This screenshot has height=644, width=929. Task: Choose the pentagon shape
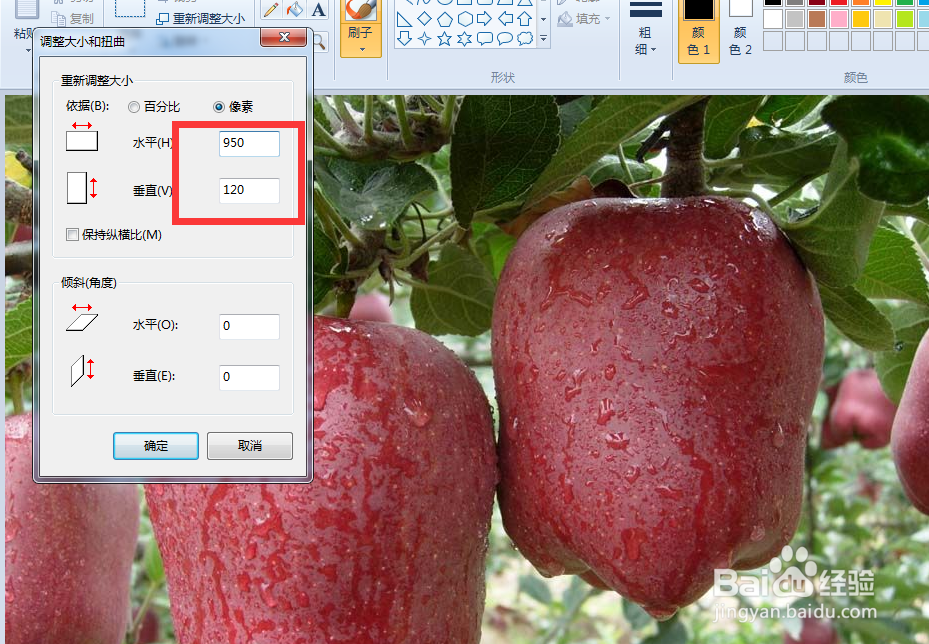444,20
